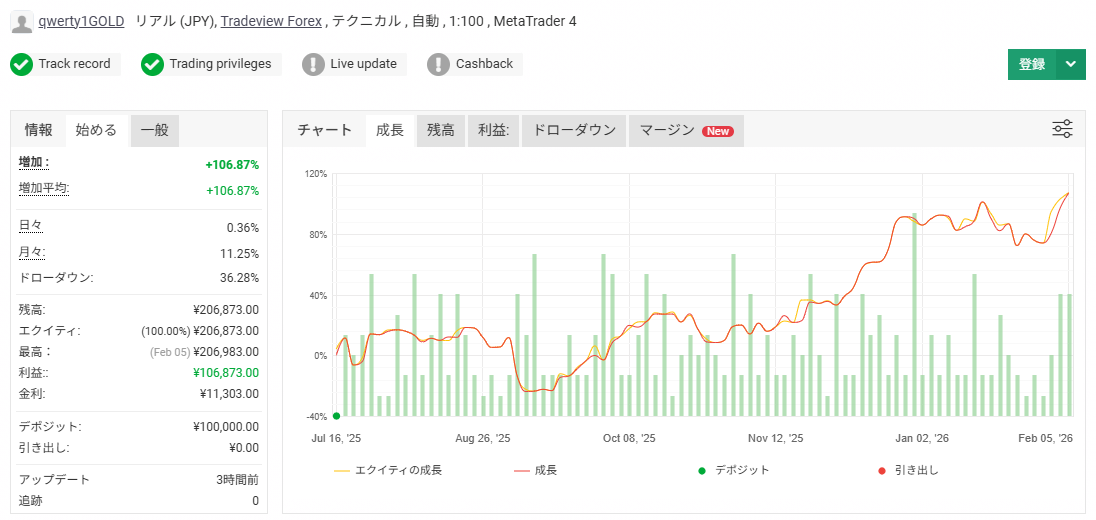Click the Trading privileges checkmark icon
1096x520 pixels.
152,64
